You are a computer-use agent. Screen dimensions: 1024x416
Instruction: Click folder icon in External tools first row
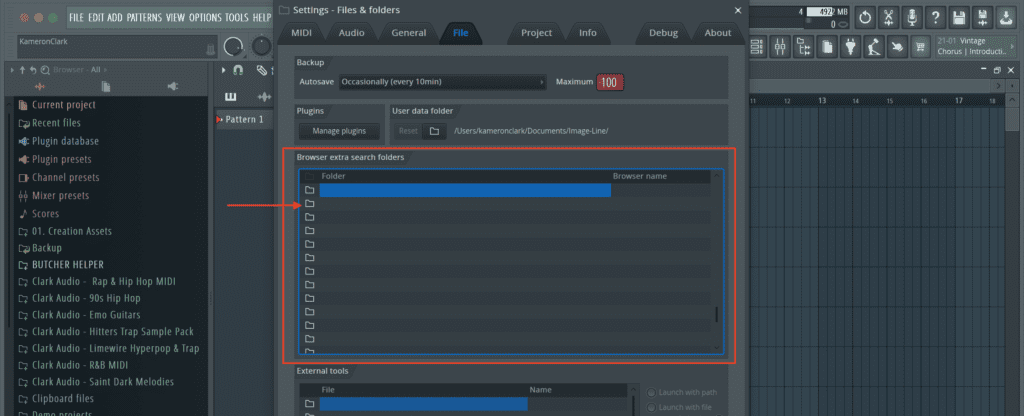[310, 404]
